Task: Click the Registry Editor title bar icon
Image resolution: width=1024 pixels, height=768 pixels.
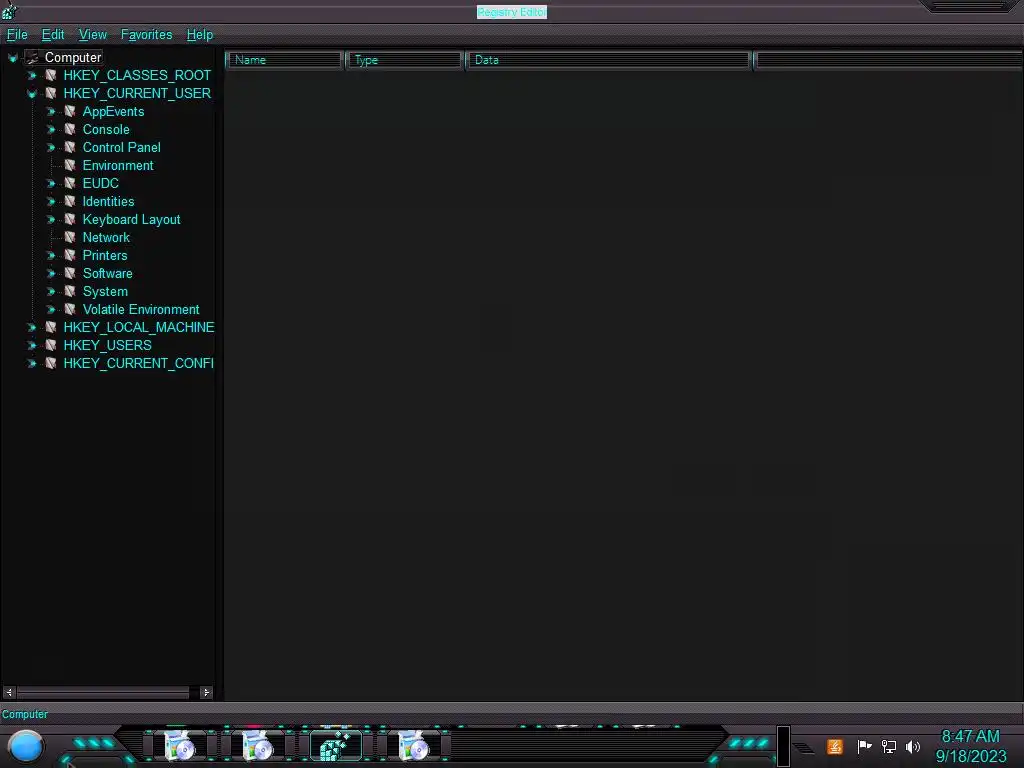Action: click(x=9, y=10)
